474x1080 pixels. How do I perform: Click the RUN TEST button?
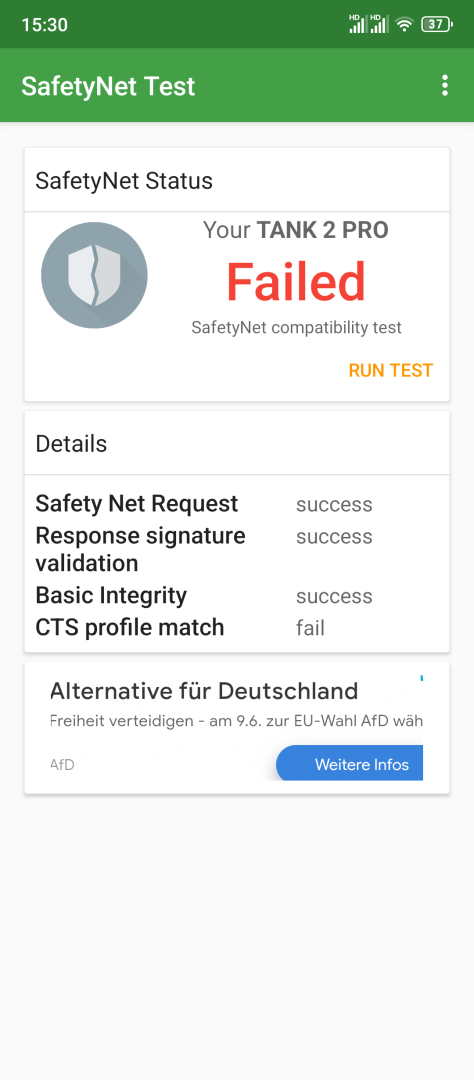click(391, 371)
